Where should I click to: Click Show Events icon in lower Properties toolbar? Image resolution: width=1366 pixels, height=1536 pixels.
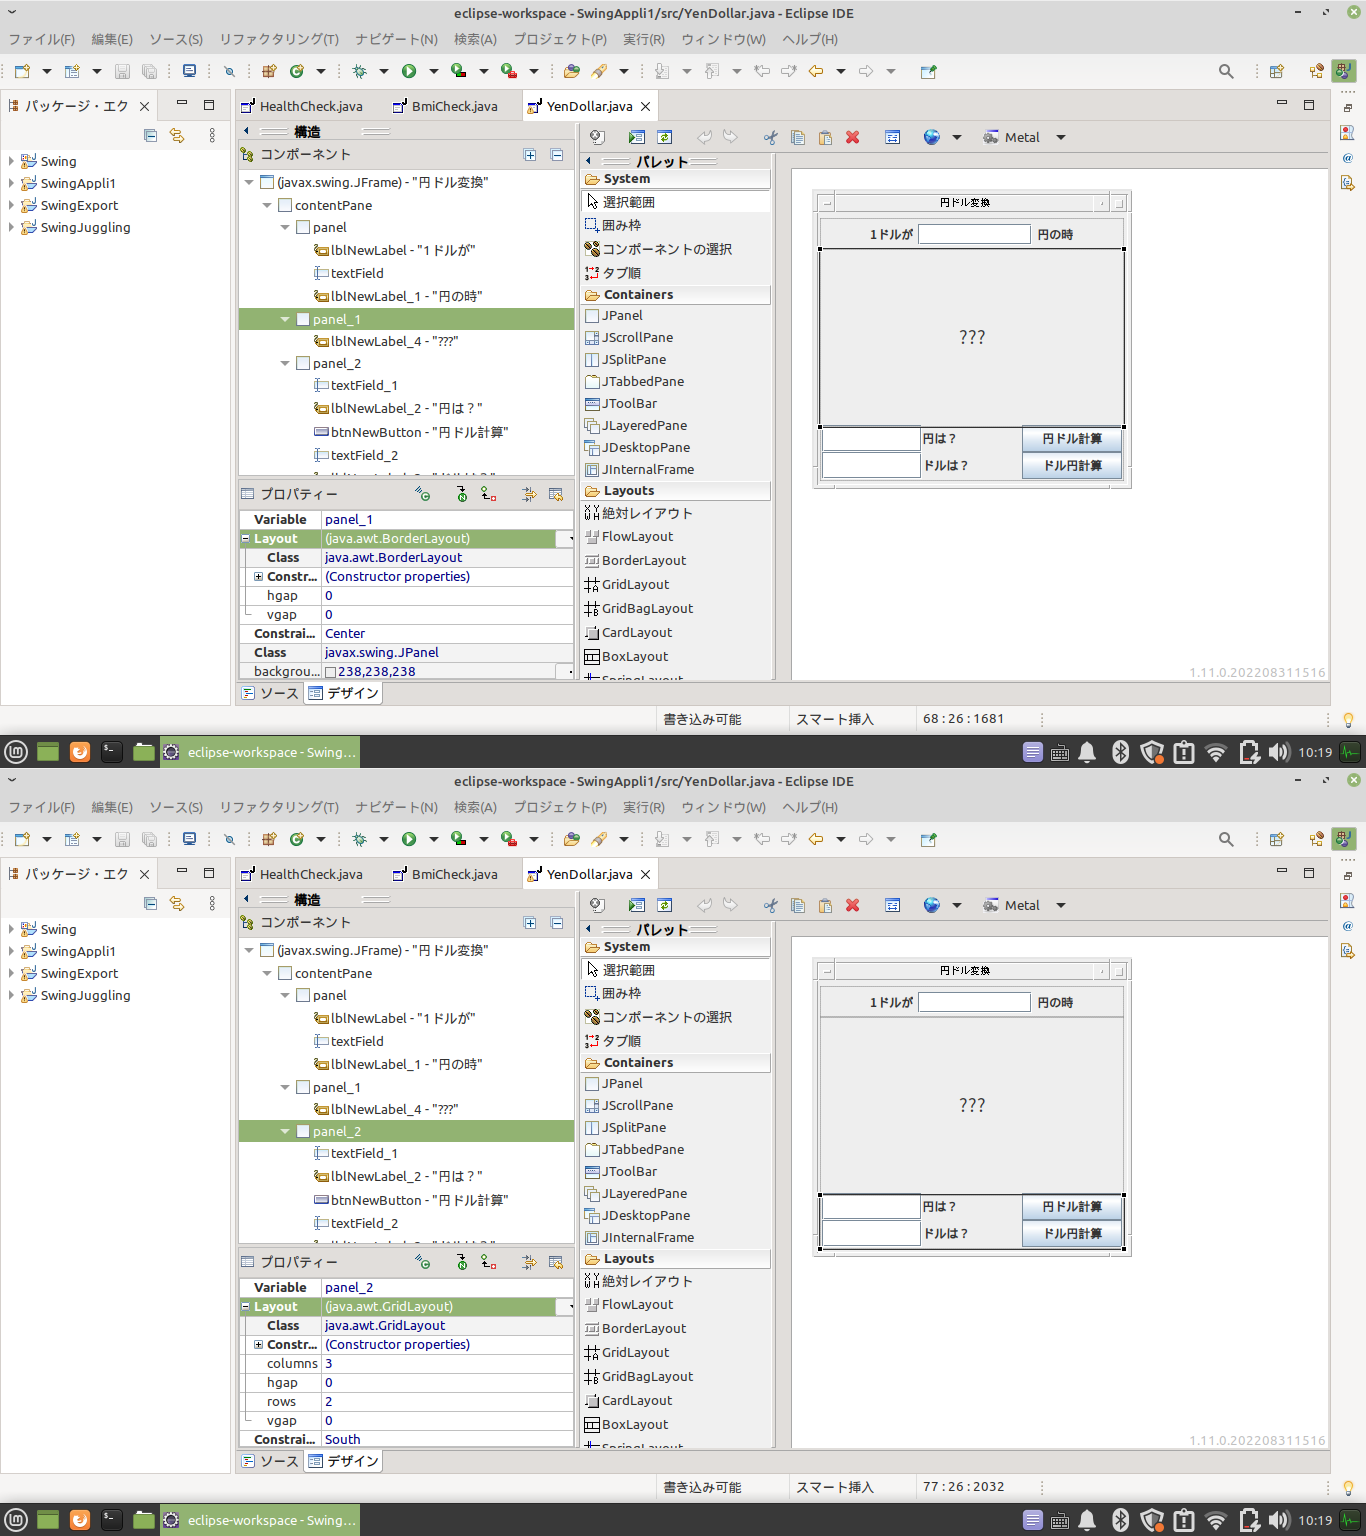click(423, 1262)
